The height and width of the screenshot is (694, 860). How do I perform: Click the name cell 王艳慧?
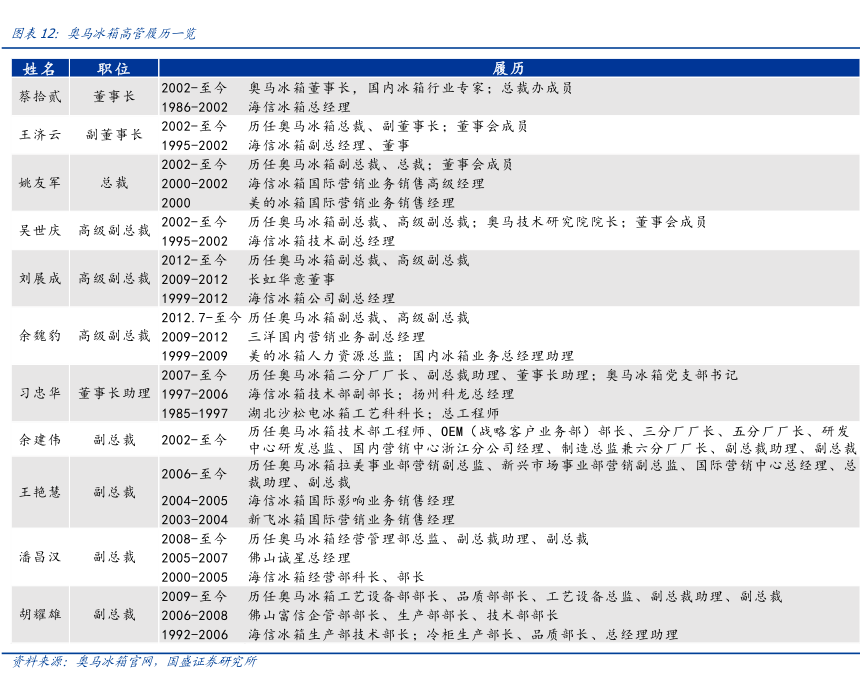[40, 492]
